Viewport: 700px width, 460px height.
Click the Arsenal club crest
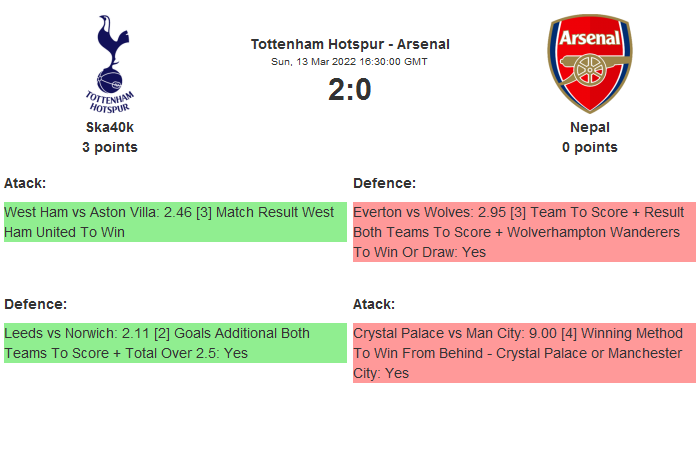(589, 63)
